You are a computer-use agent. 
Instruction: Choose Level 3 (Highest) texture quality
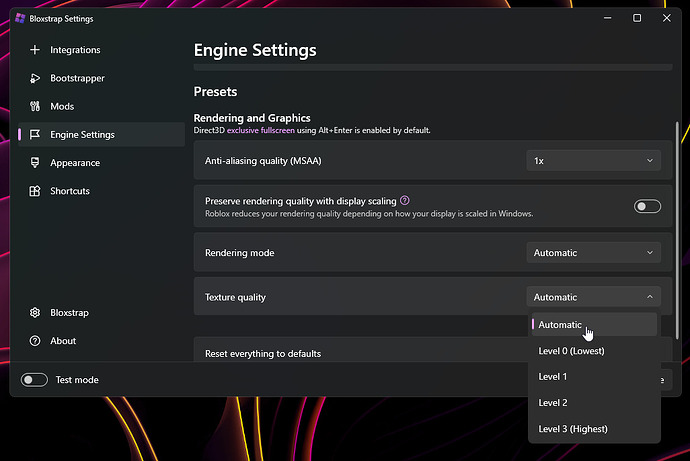pyautogui.click(x=594, y=428)
